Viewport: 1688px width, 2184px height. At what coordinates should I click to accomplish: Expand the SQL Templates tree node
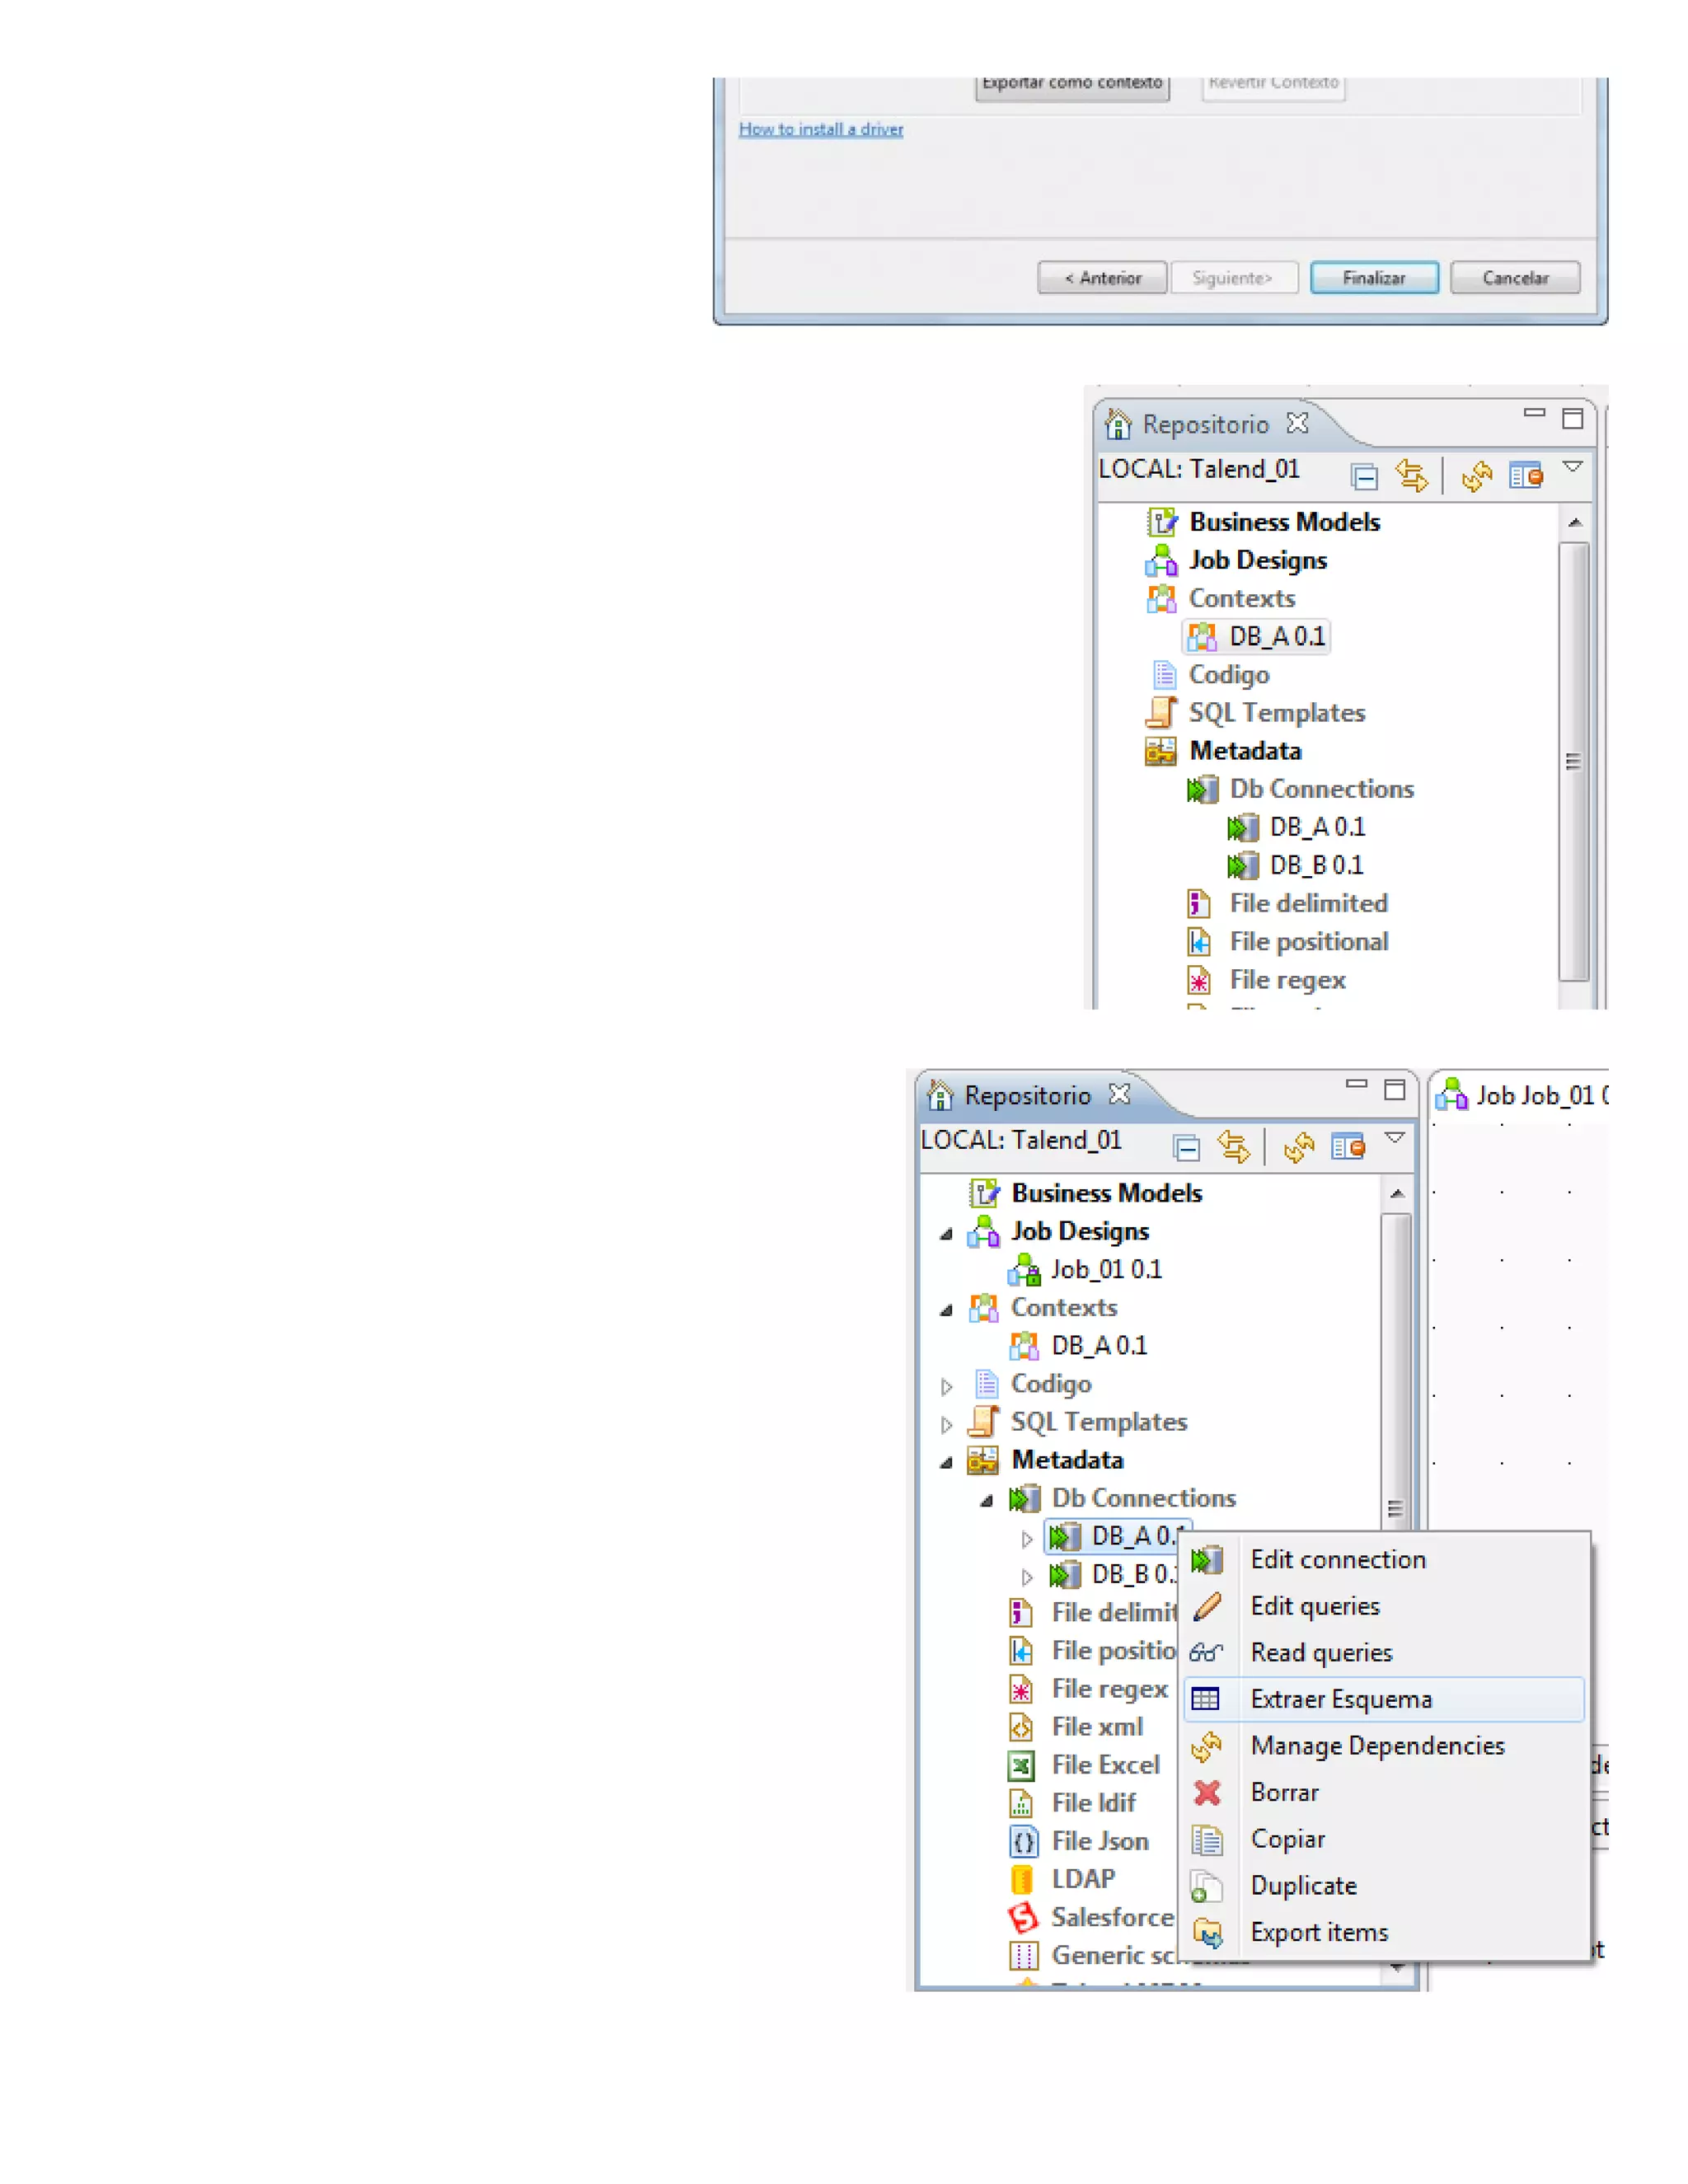[x=946, y=1424]
